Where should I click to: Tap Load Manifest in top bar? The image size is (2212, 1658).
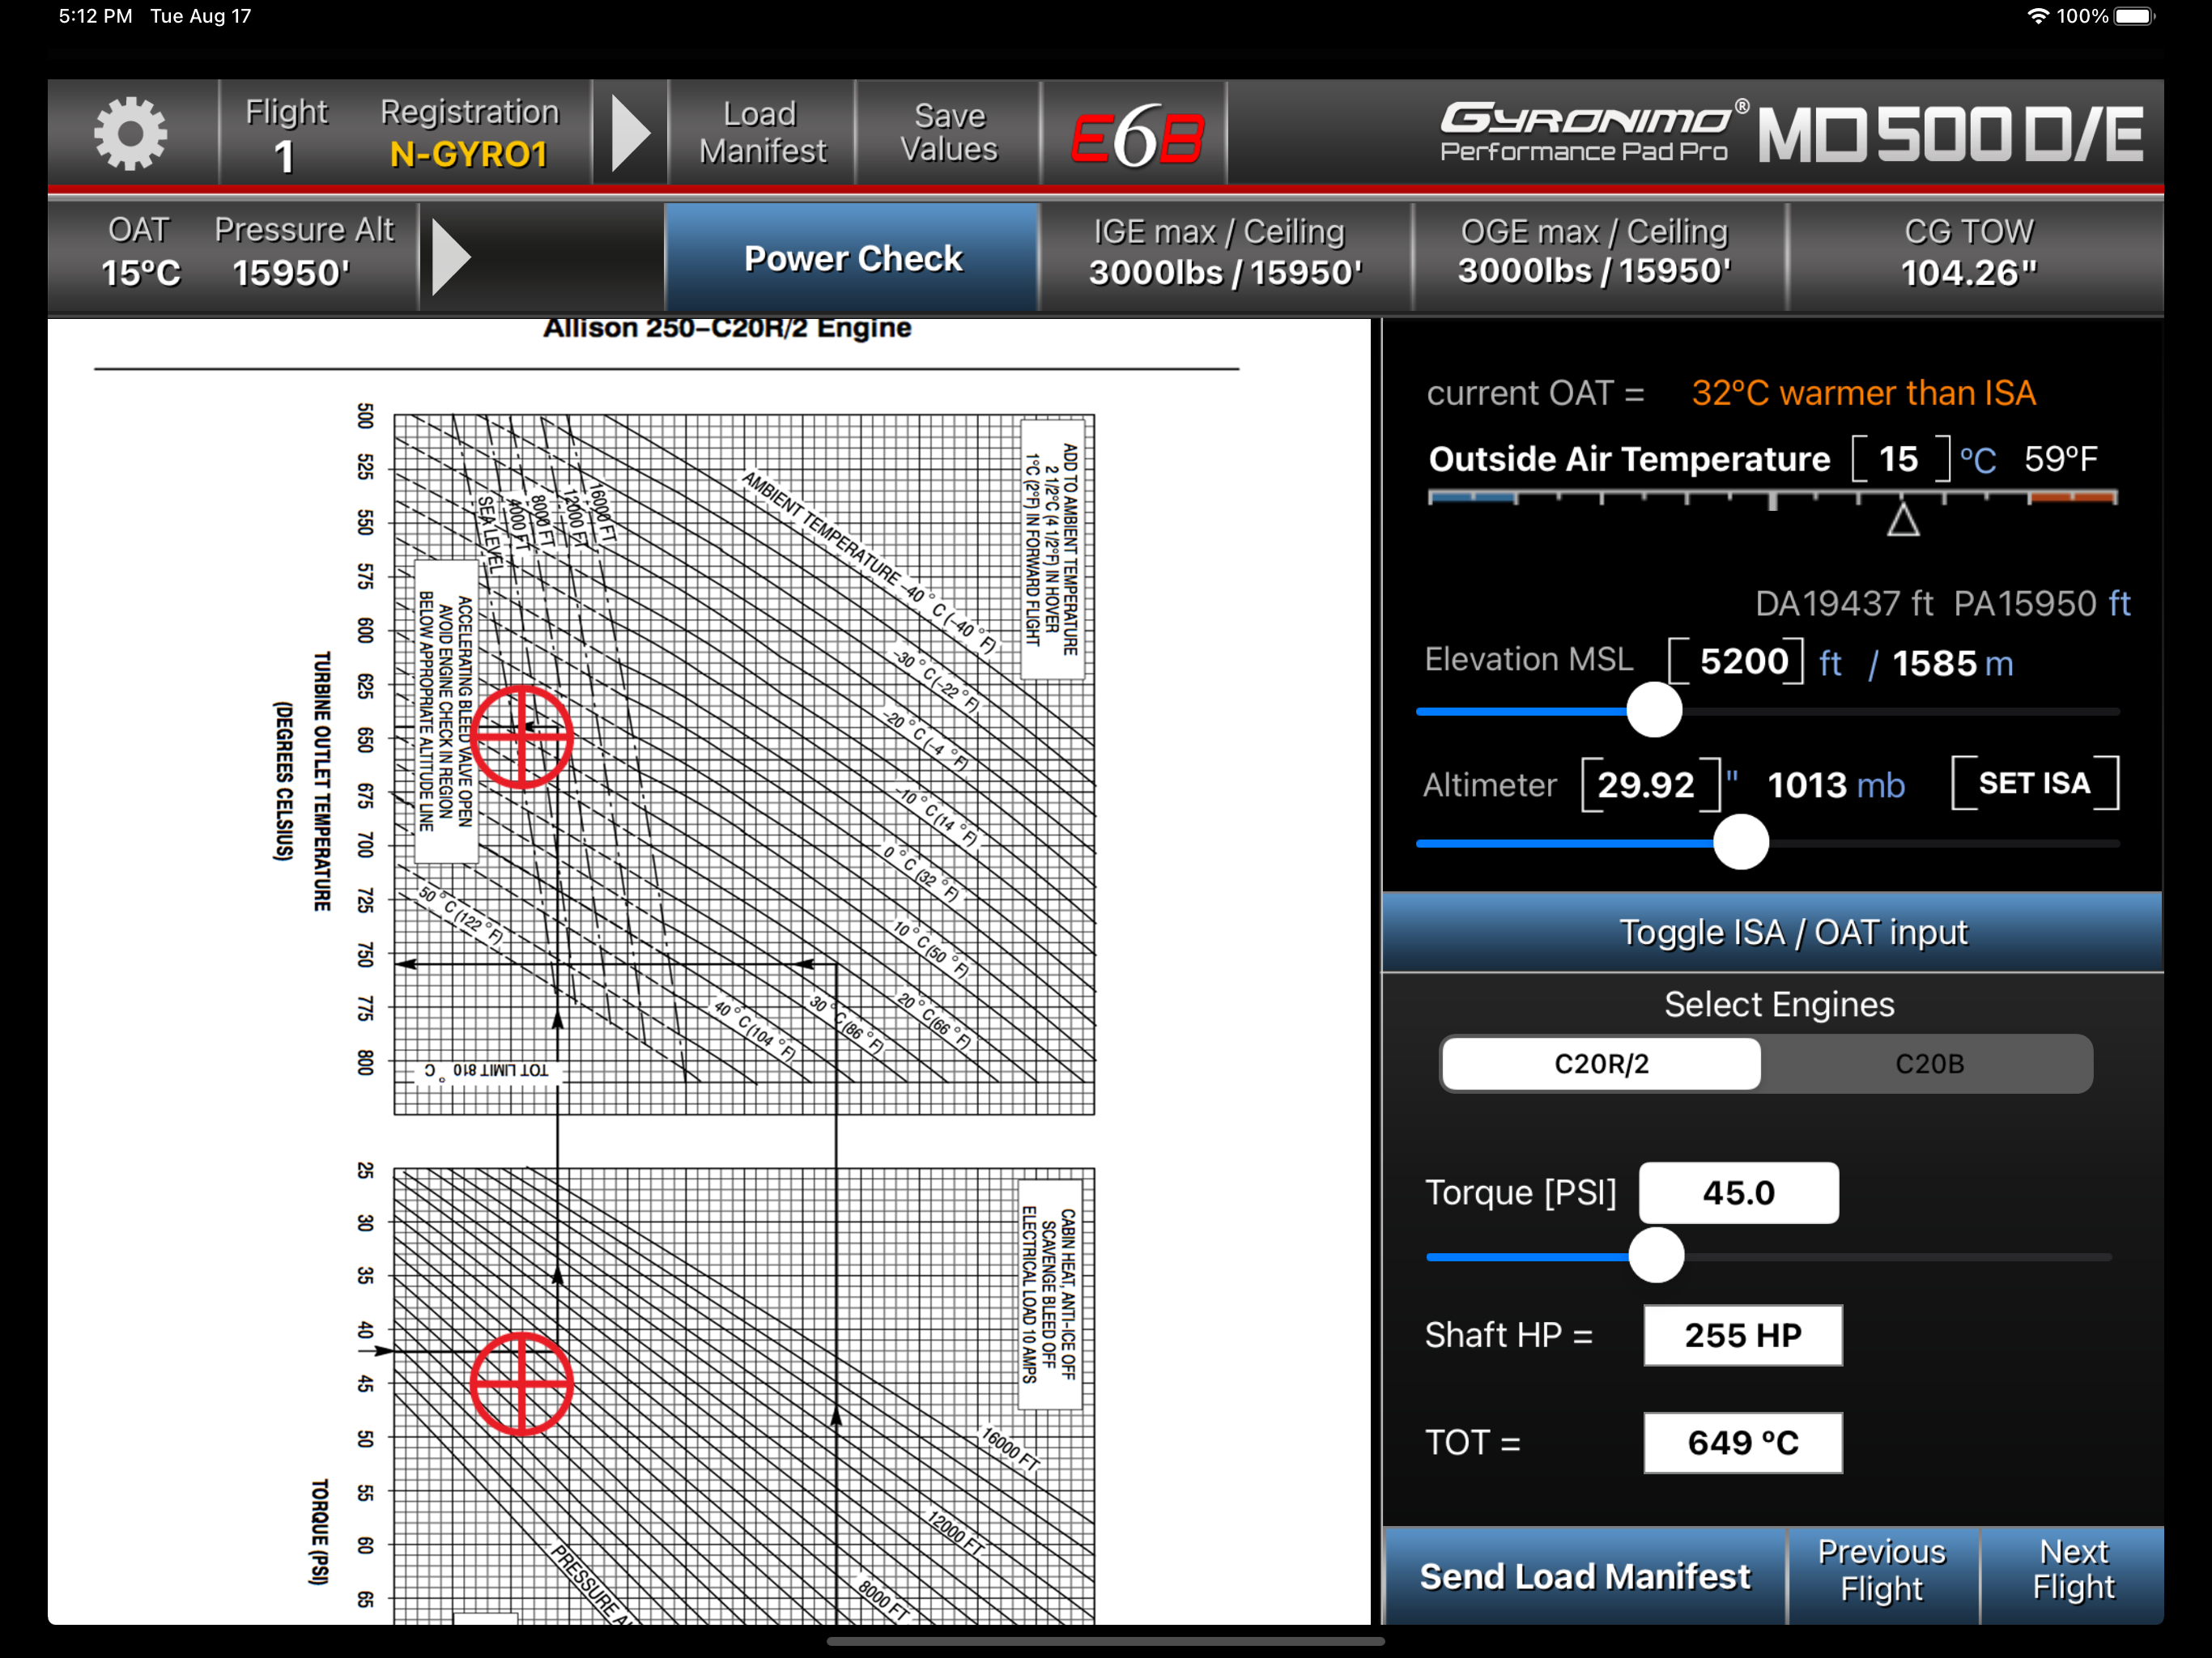(762, 133)
